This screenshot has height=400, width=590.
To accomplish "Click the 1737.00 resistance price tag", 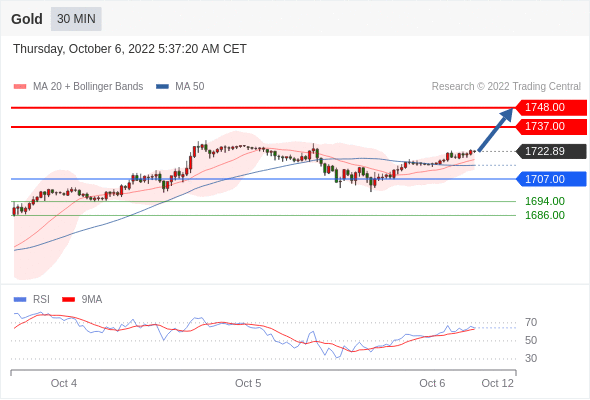I will pyautogui.click(x=551, y=126).
